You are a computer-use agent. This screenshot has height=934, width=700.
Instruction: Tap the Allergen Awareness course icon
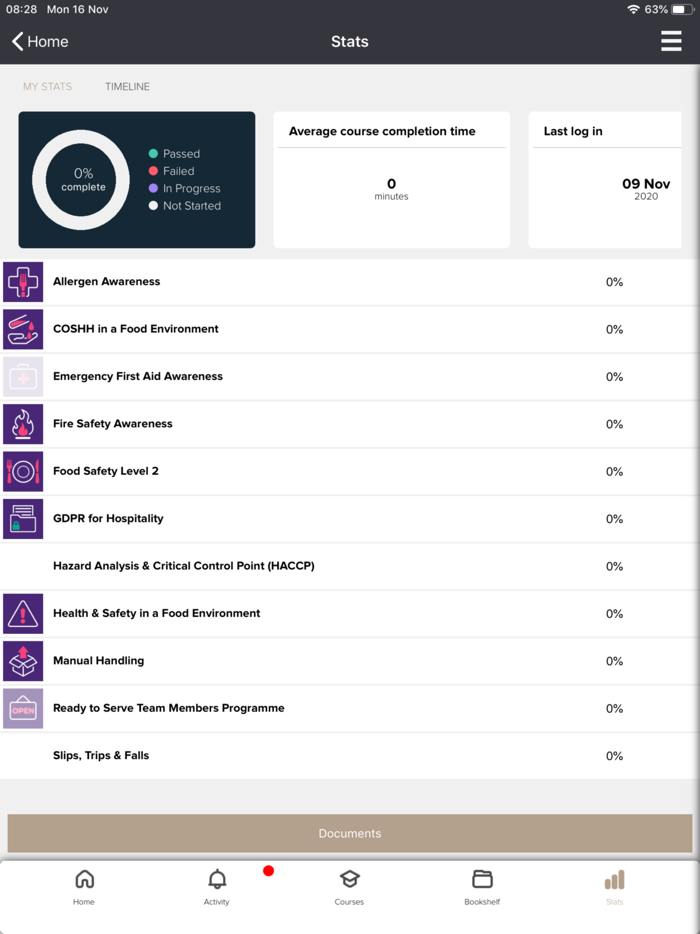coord(23,282)
